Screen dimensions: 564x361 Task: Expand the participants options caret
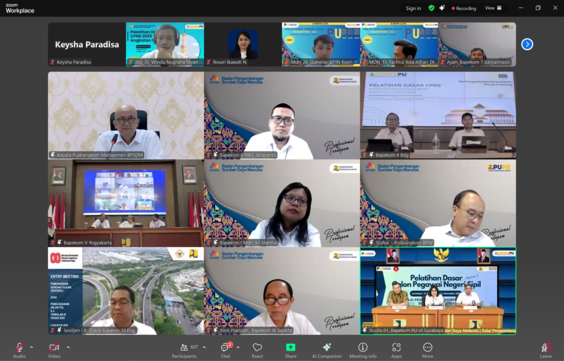click(204, 347)
